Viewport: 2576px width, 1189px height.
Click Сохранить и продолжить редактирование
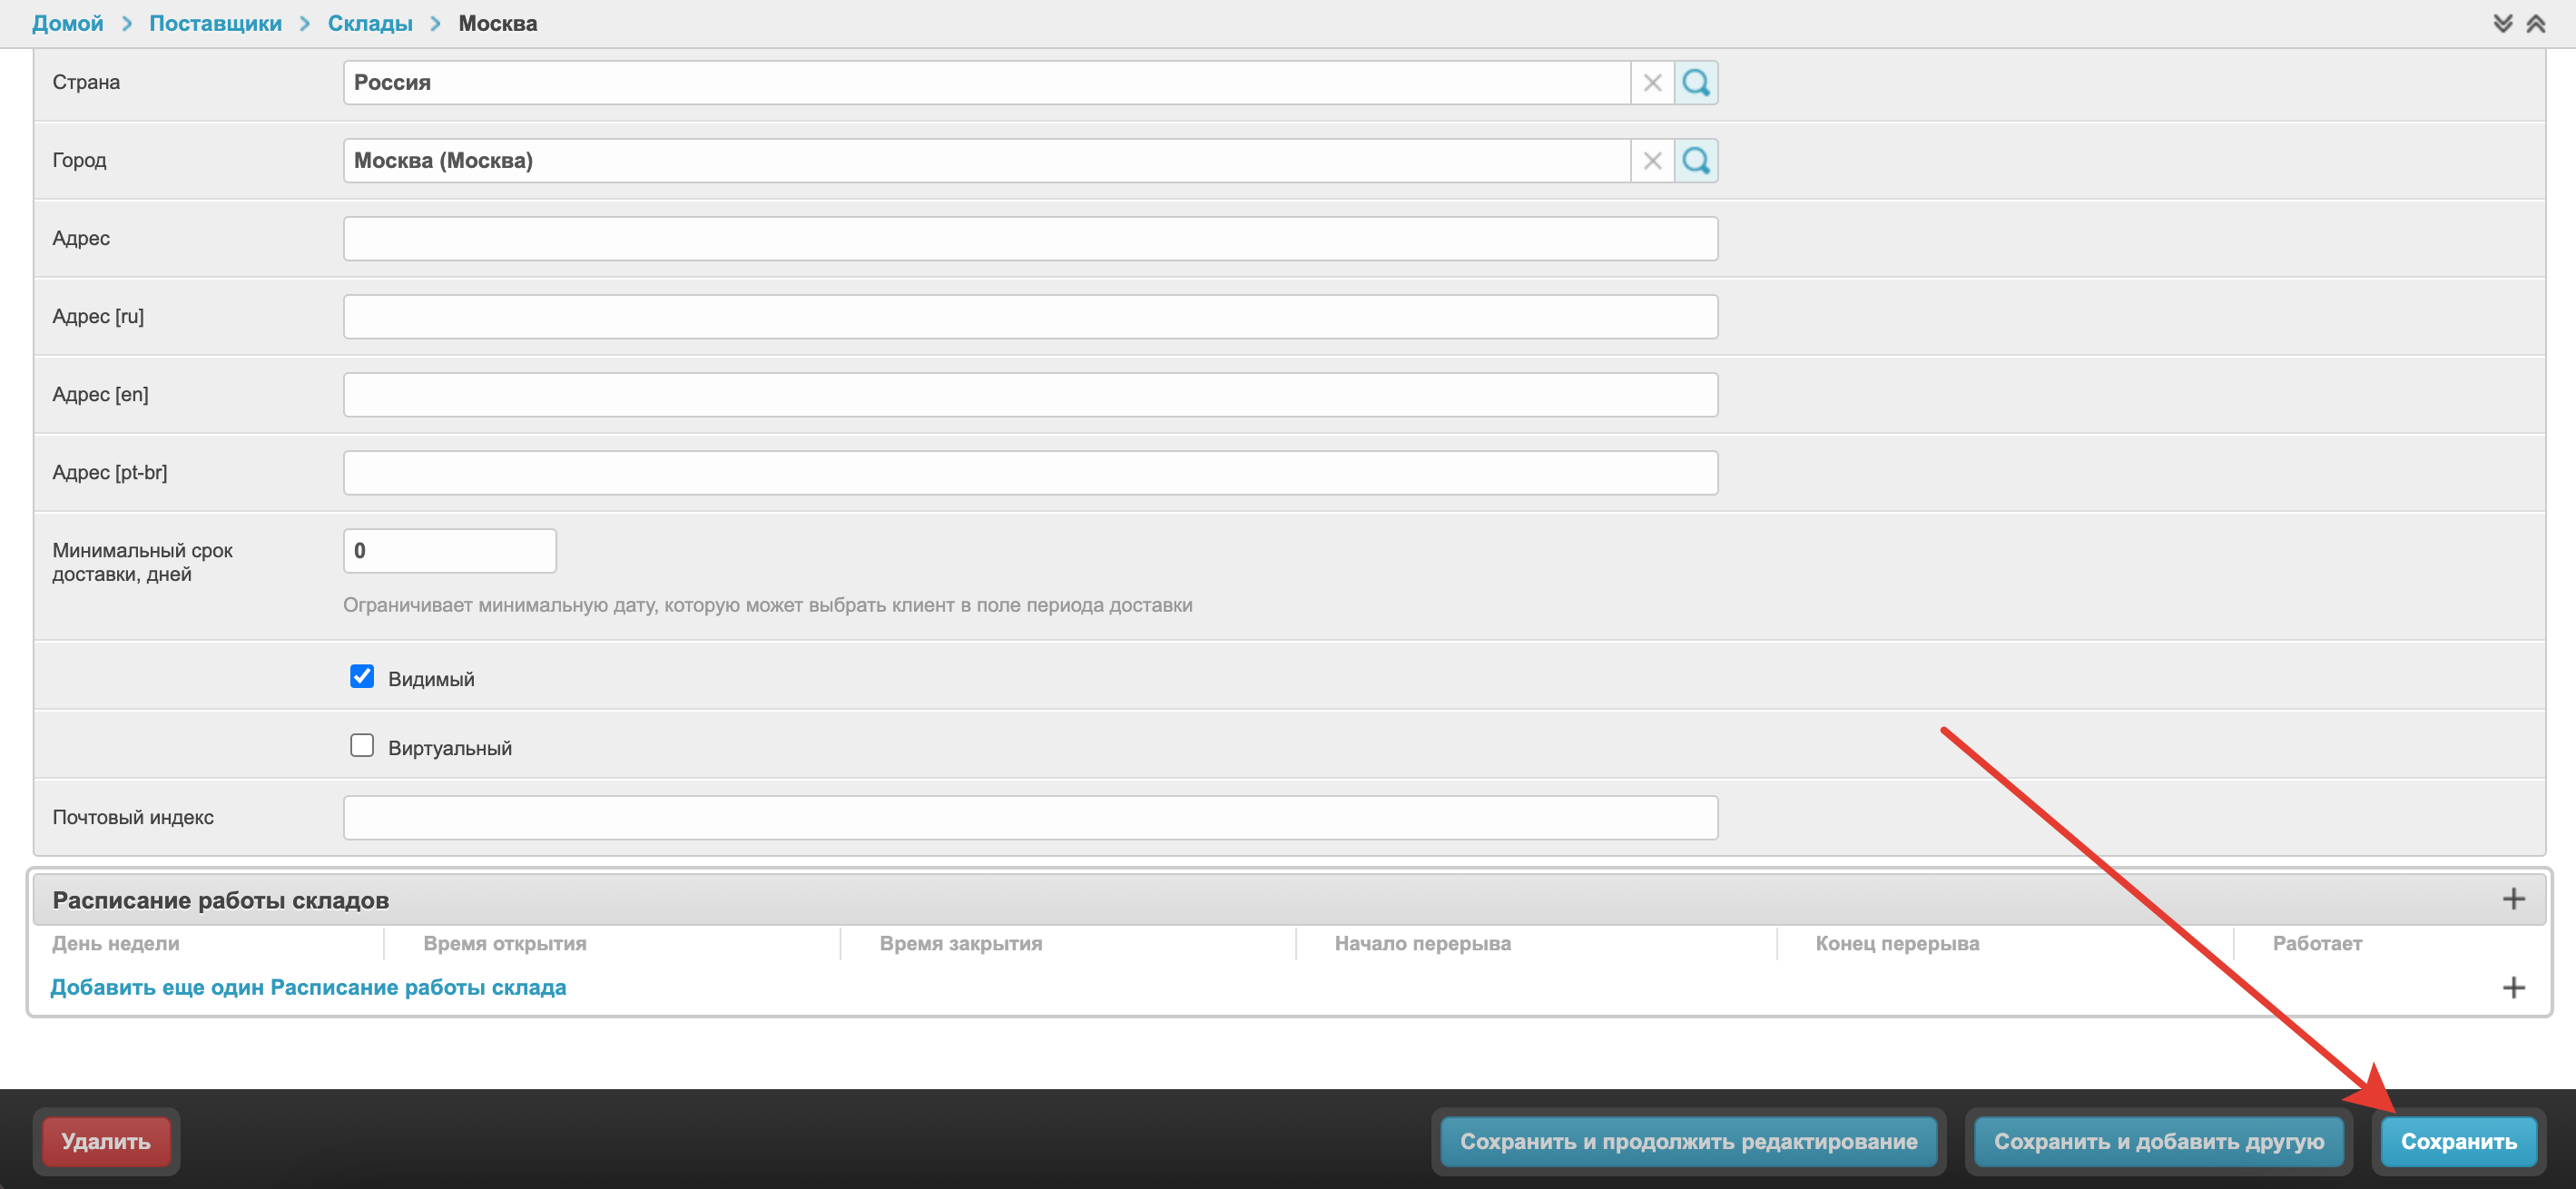(x=1688, y=1141)
